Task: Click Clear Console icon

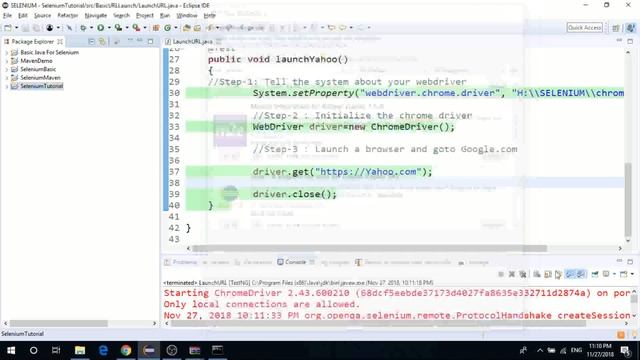Action: (x=537, y=274)
